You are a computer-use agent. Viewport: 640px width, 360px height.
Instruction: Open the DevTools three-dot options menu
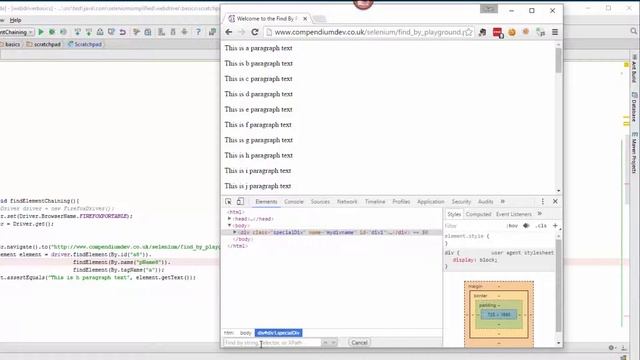click(542, 201)
